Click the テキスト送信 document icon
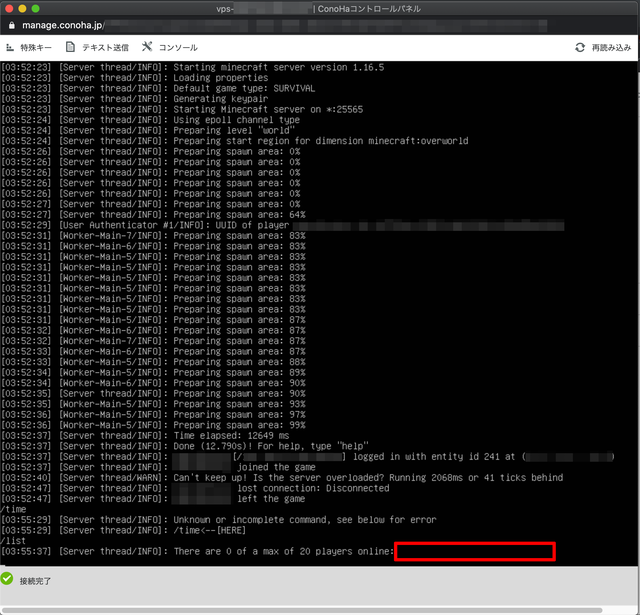Screen dimensions: 640x615 (70, 47)
